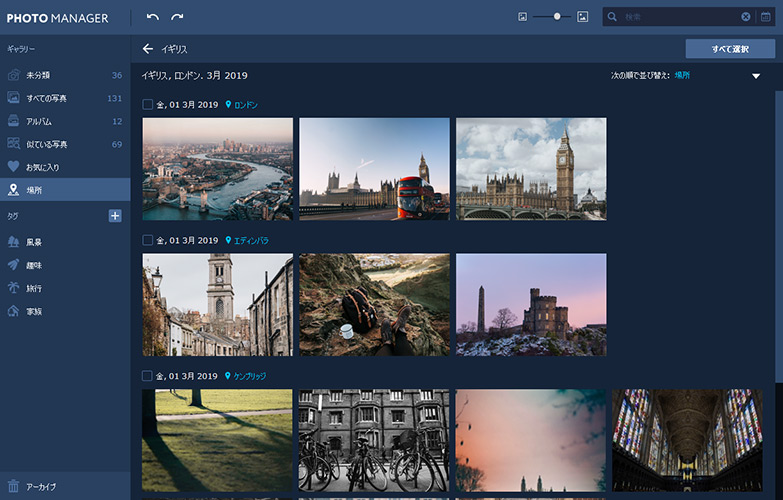Click the ロンドン location pin icon
The height and width of the screenshot is (500, 783).
click(228, 104)
